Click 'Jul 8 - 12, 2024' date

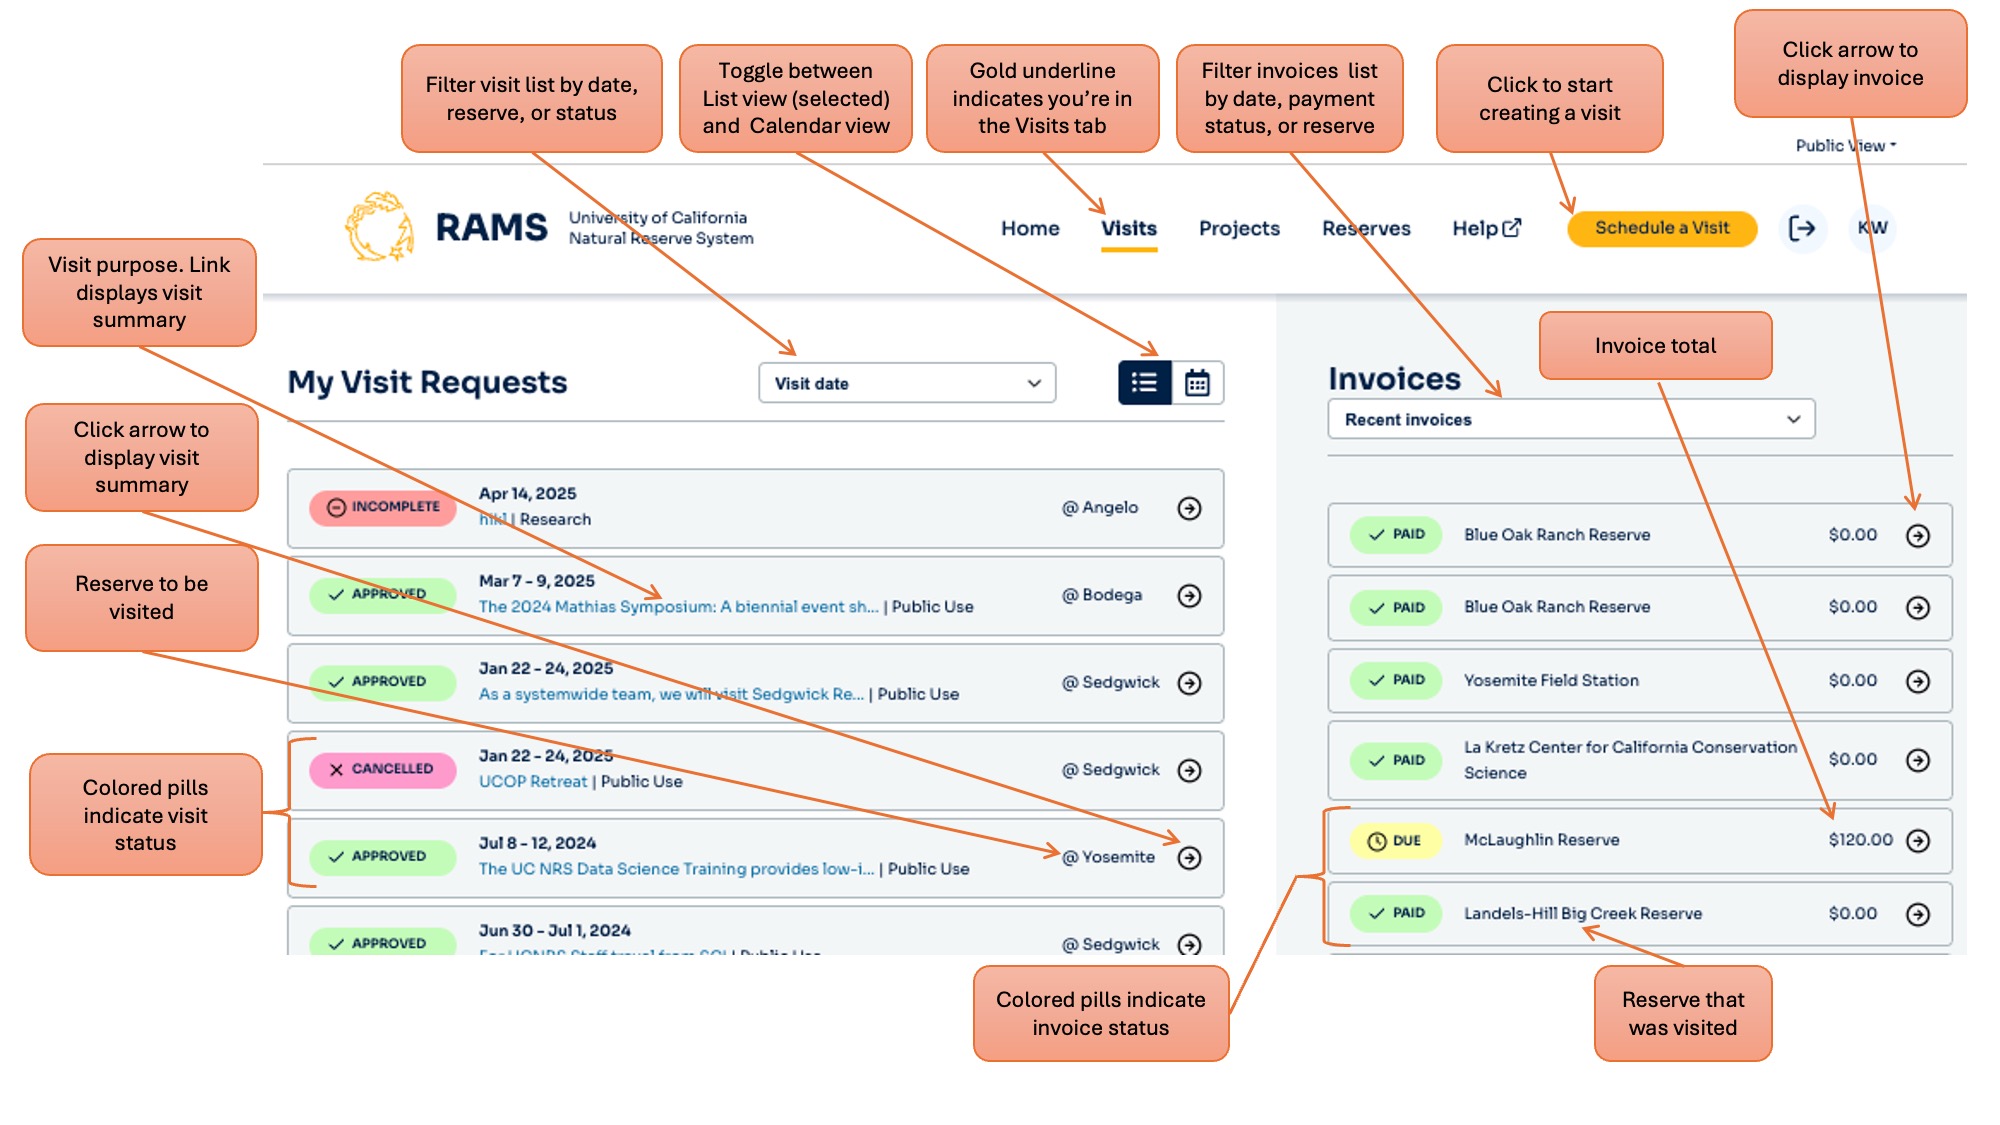click(537, 843)
